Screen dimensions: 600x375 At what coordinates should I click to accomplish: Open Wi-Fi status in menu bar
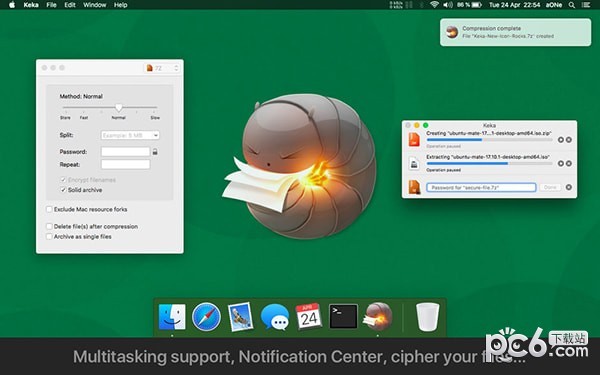tap(434, 5)
